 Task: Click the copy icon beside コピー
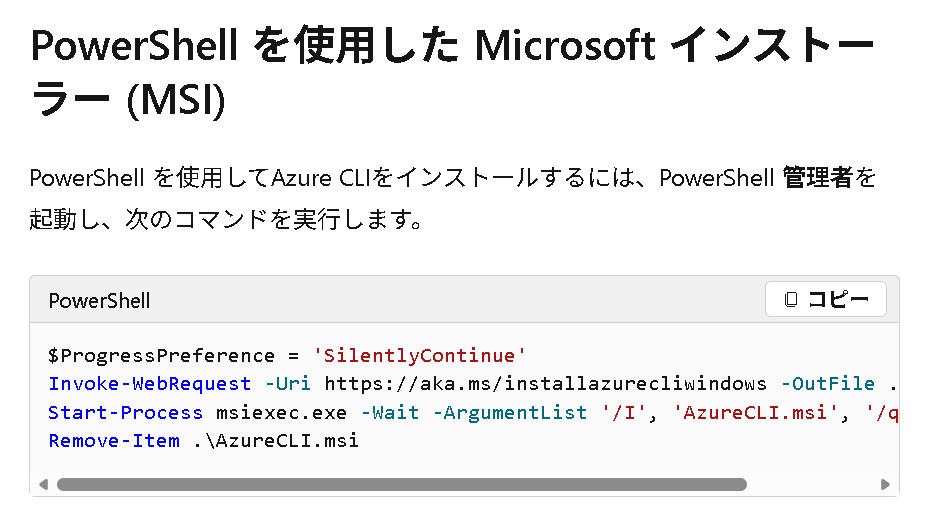click(791, 299)
